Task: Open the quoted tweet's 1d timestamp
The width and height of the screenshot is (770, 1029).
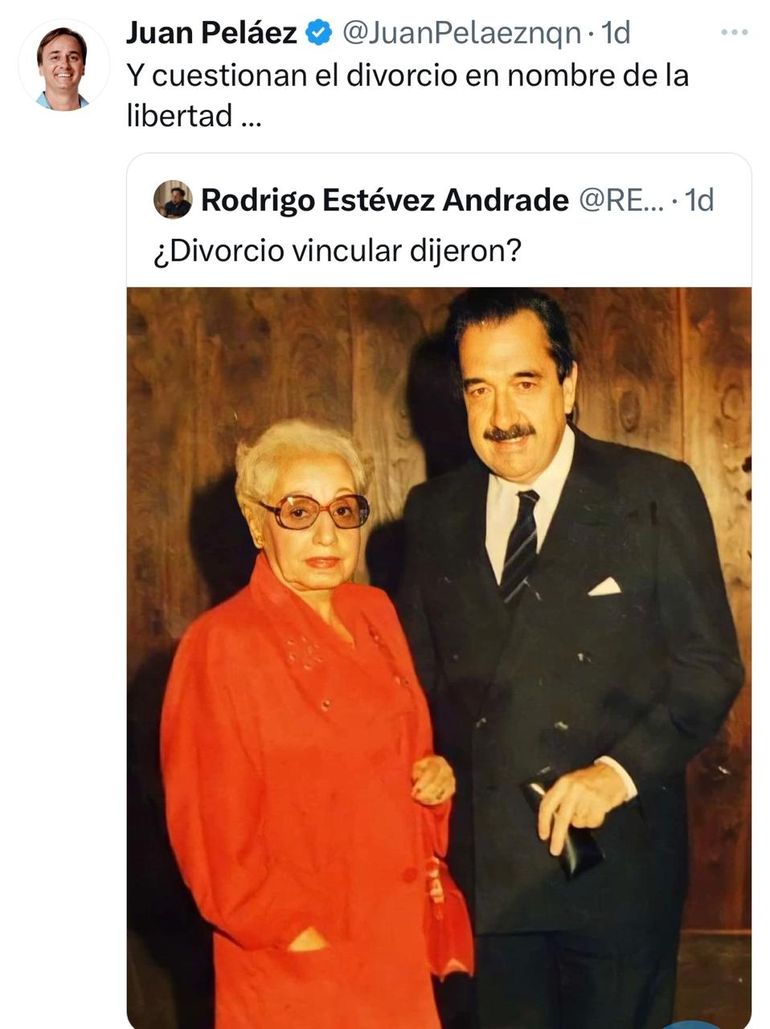Action: point(698,200)
